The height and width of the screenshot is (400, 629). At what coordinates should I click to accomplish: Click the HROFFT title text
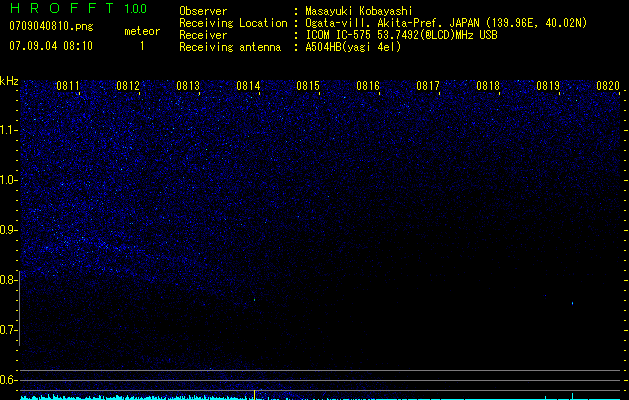coord(62,8)
